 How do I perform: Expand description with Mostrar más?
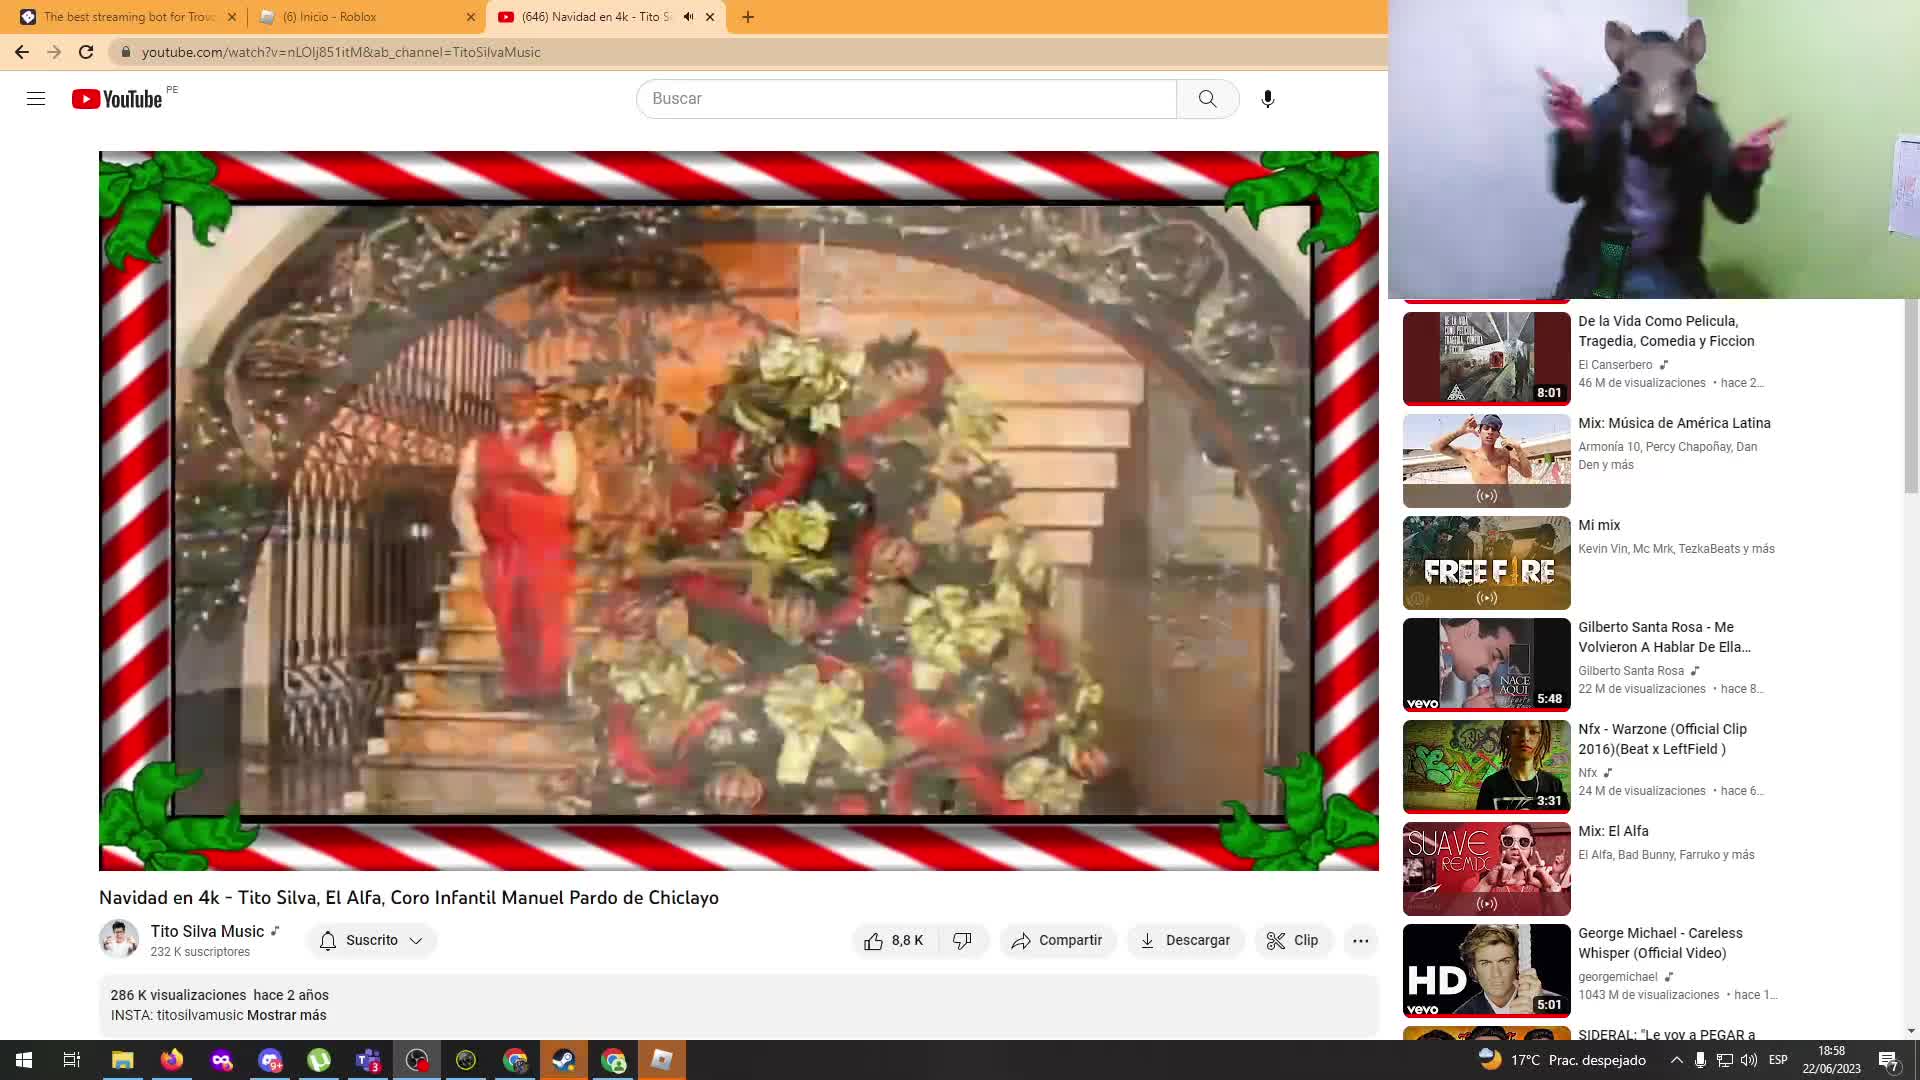coord(287,1015)
